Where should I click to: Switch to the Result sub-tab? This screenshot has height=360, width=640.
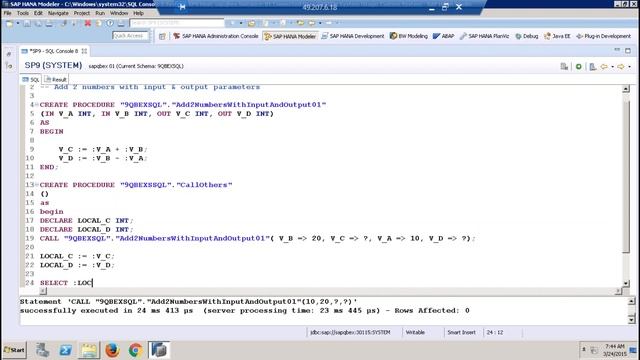coord(56,79)
